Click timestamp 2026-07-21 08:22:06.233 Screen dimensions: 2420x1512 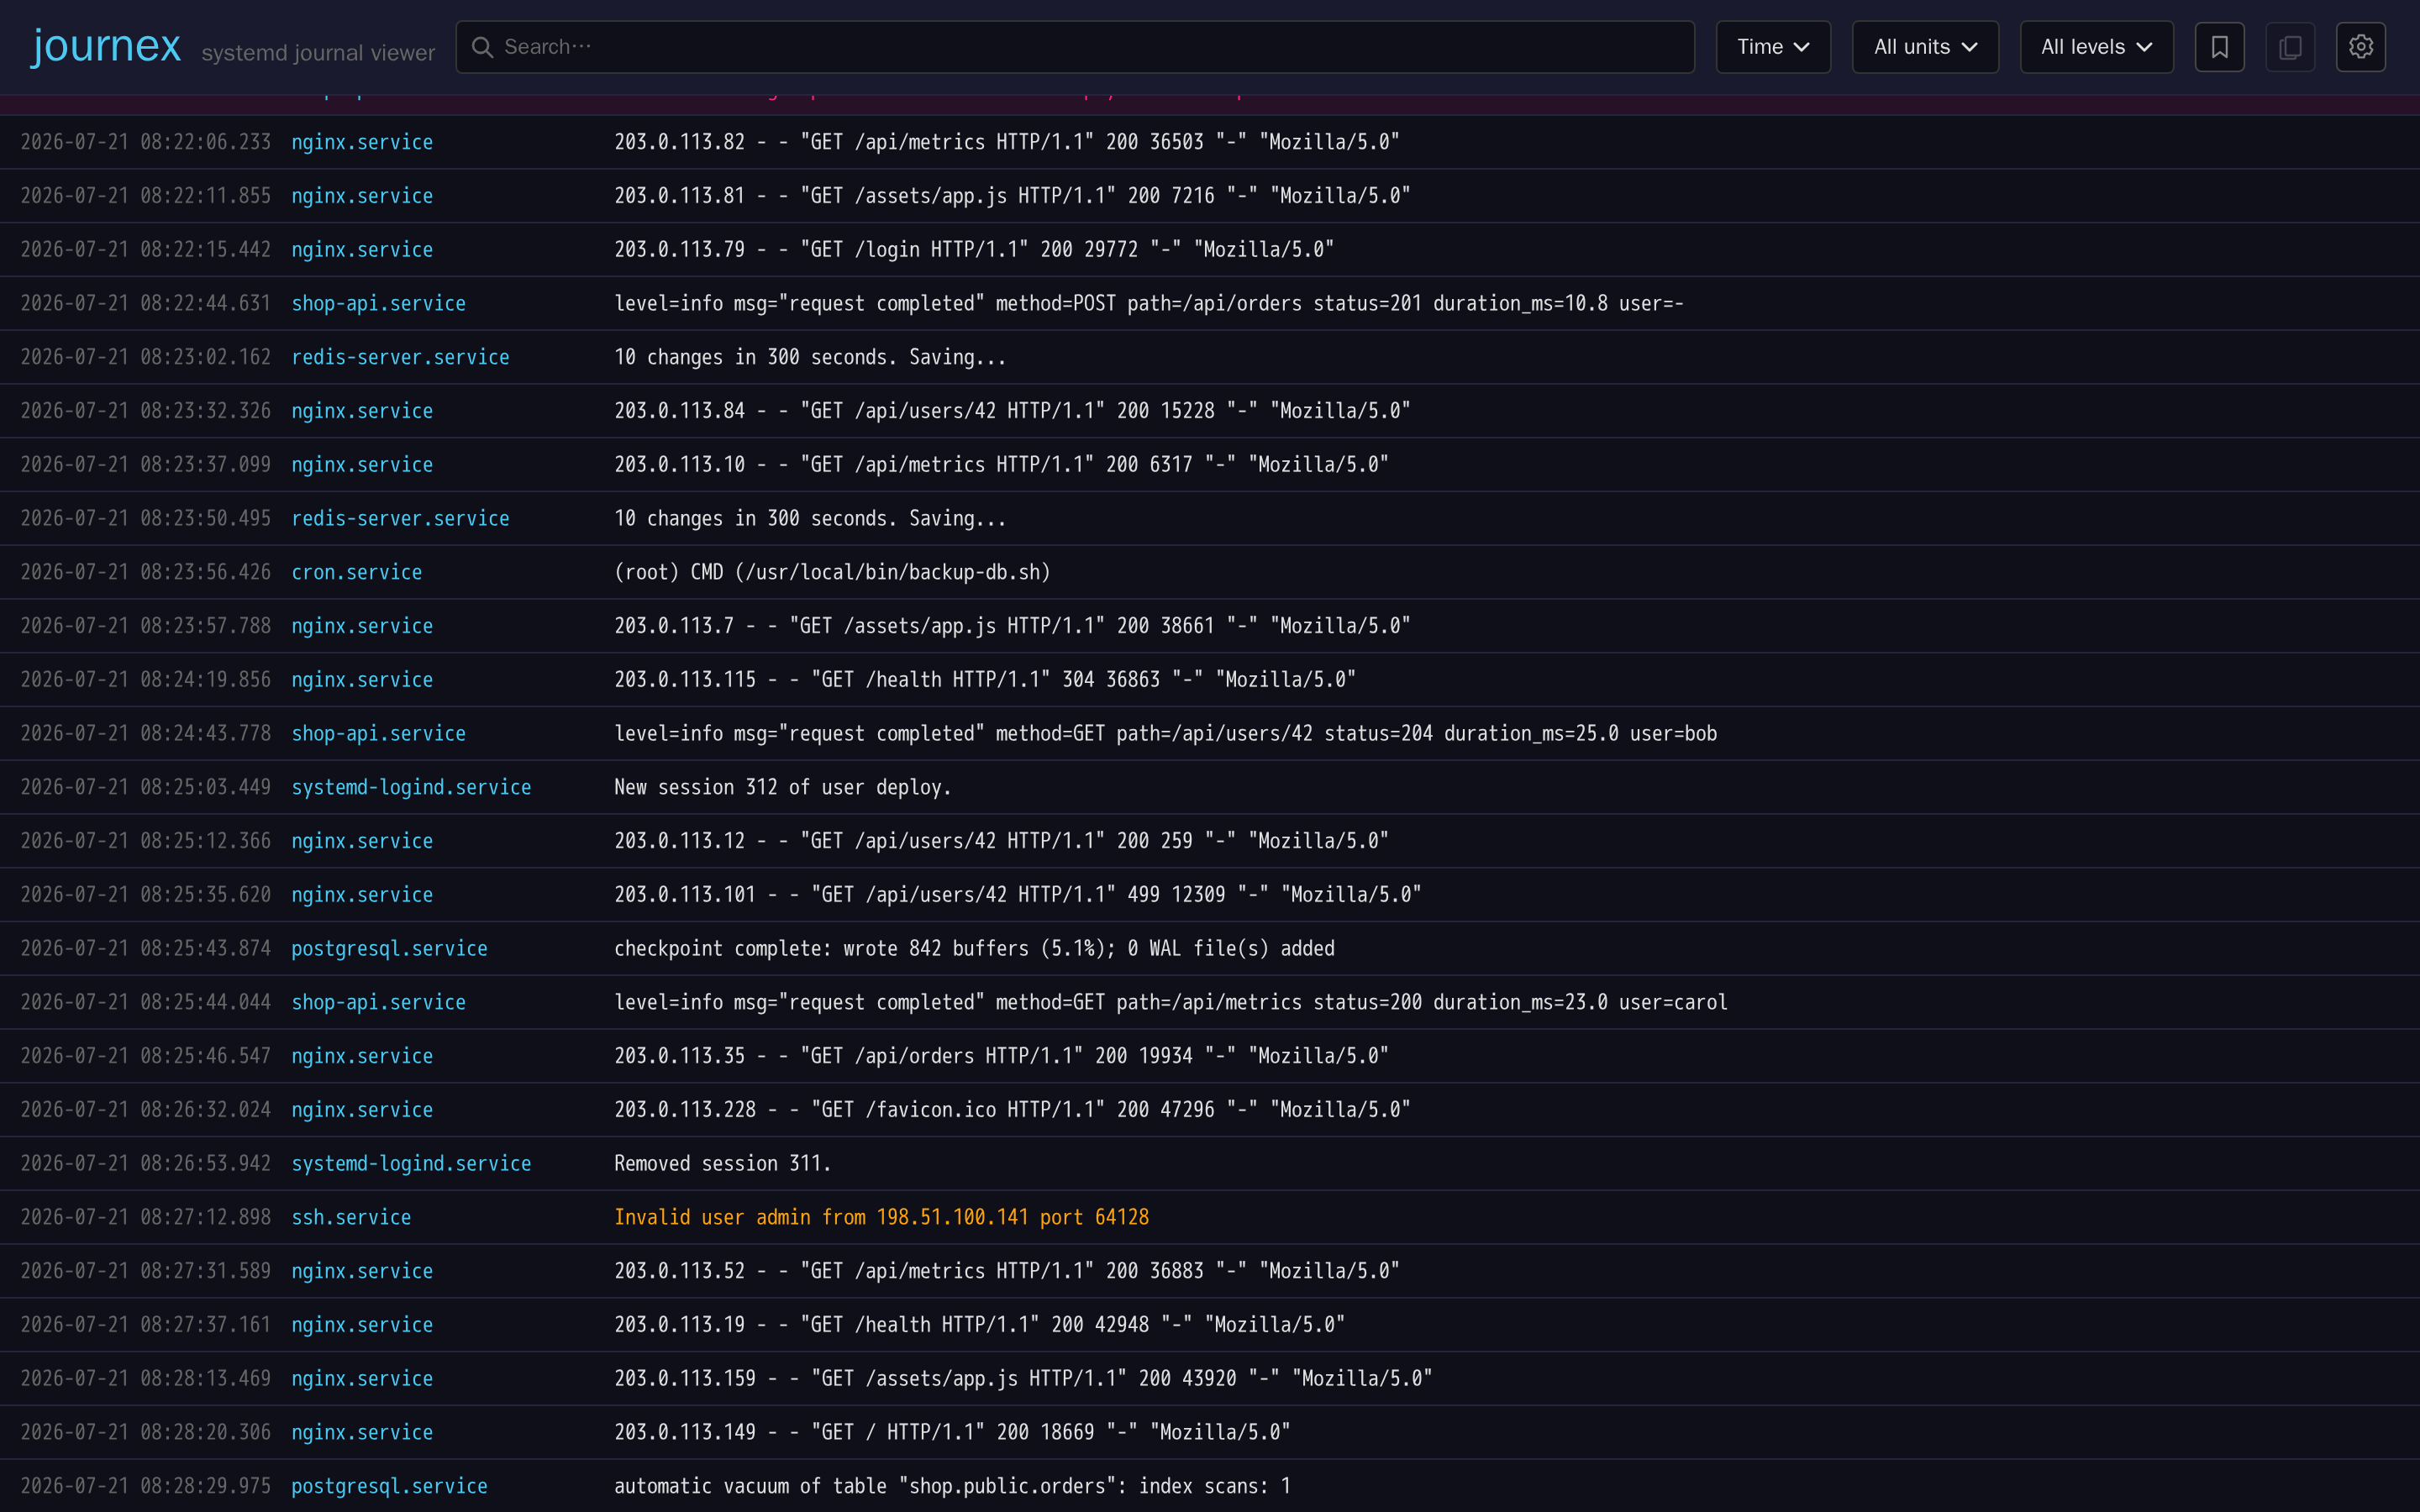[145, 142]
